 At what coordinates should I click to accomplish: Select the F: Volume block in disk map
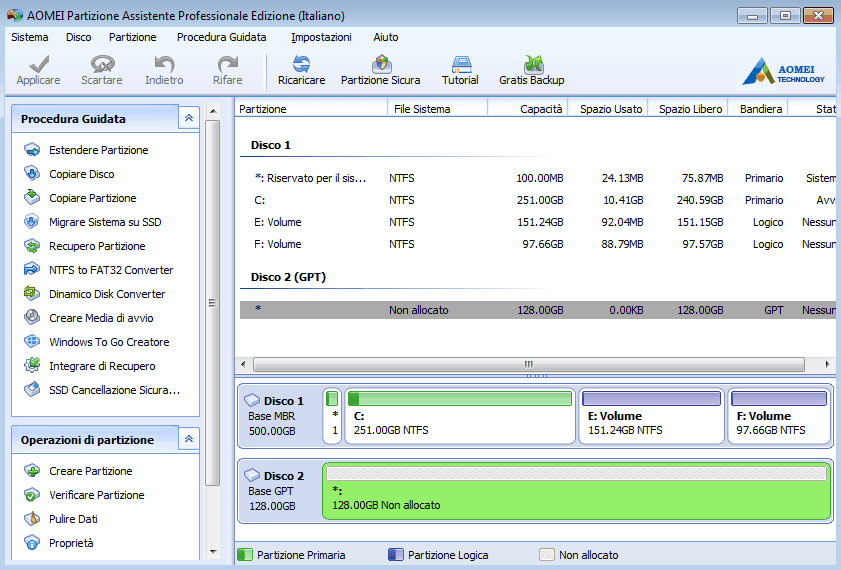point(779,416)
